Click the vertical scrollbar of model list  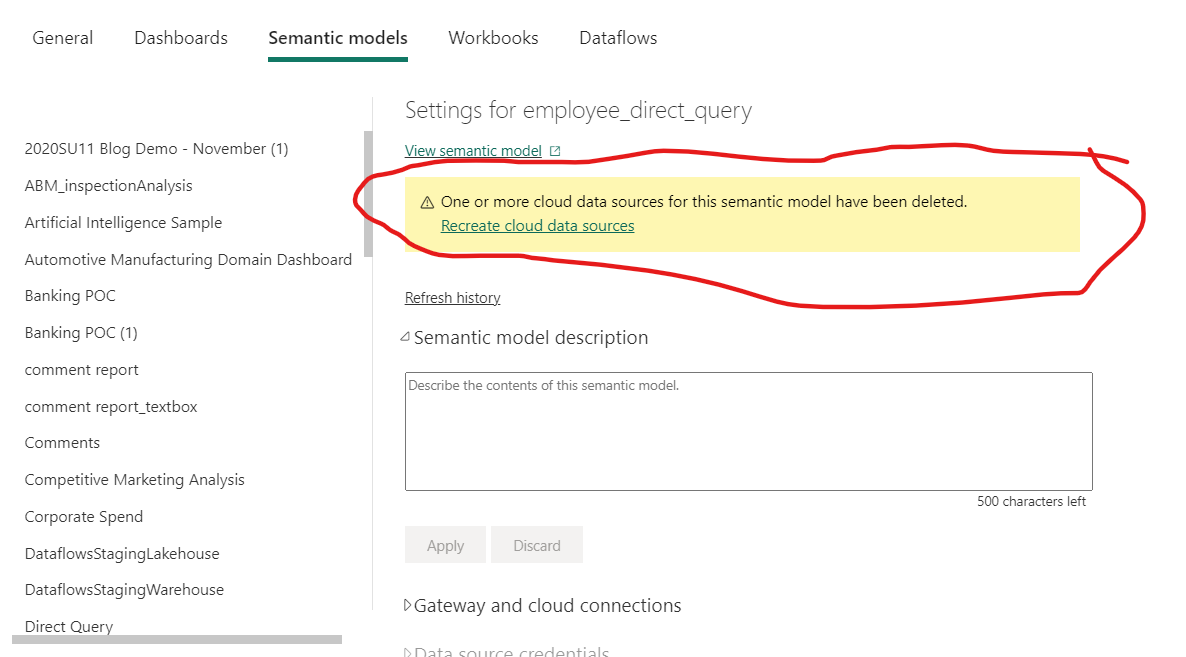pos(368,194)
